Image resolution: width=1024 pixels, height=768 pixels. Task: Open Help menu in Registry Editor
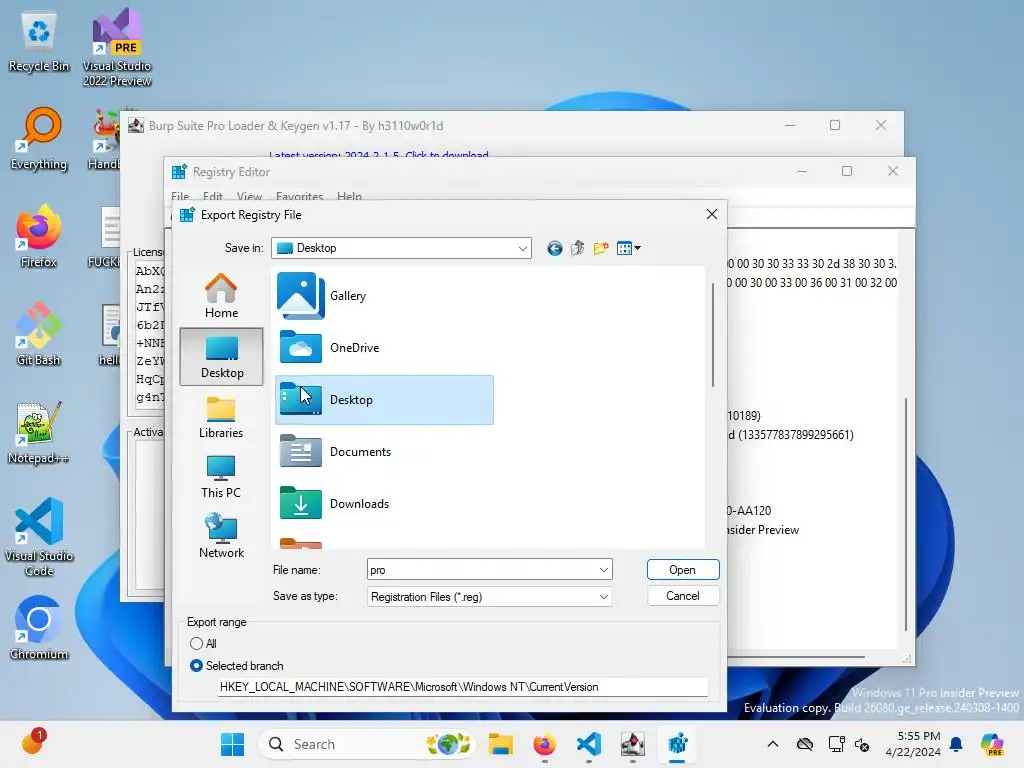click(x=349, y=196)
